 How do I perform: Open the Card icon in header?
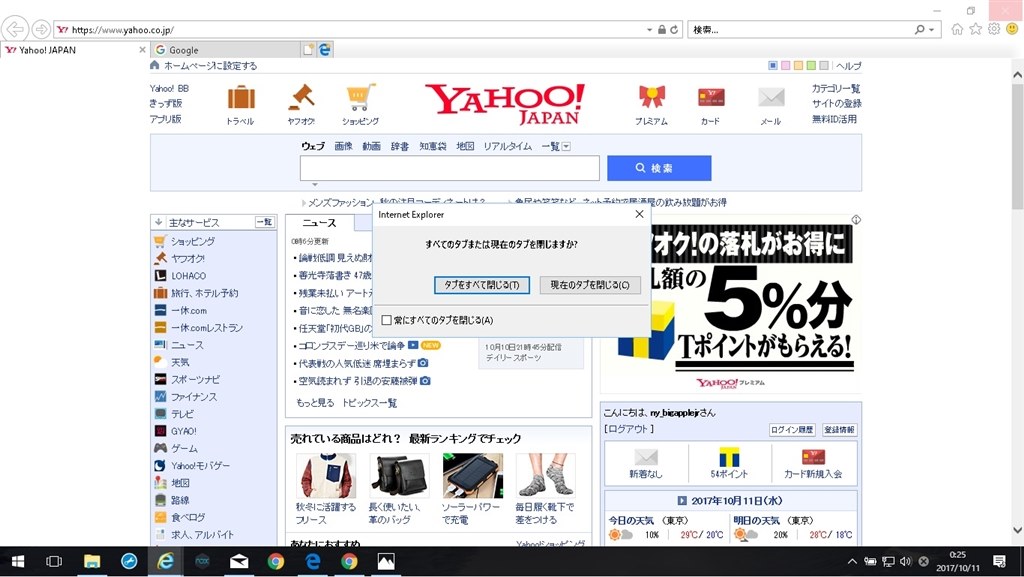(711, 98)
